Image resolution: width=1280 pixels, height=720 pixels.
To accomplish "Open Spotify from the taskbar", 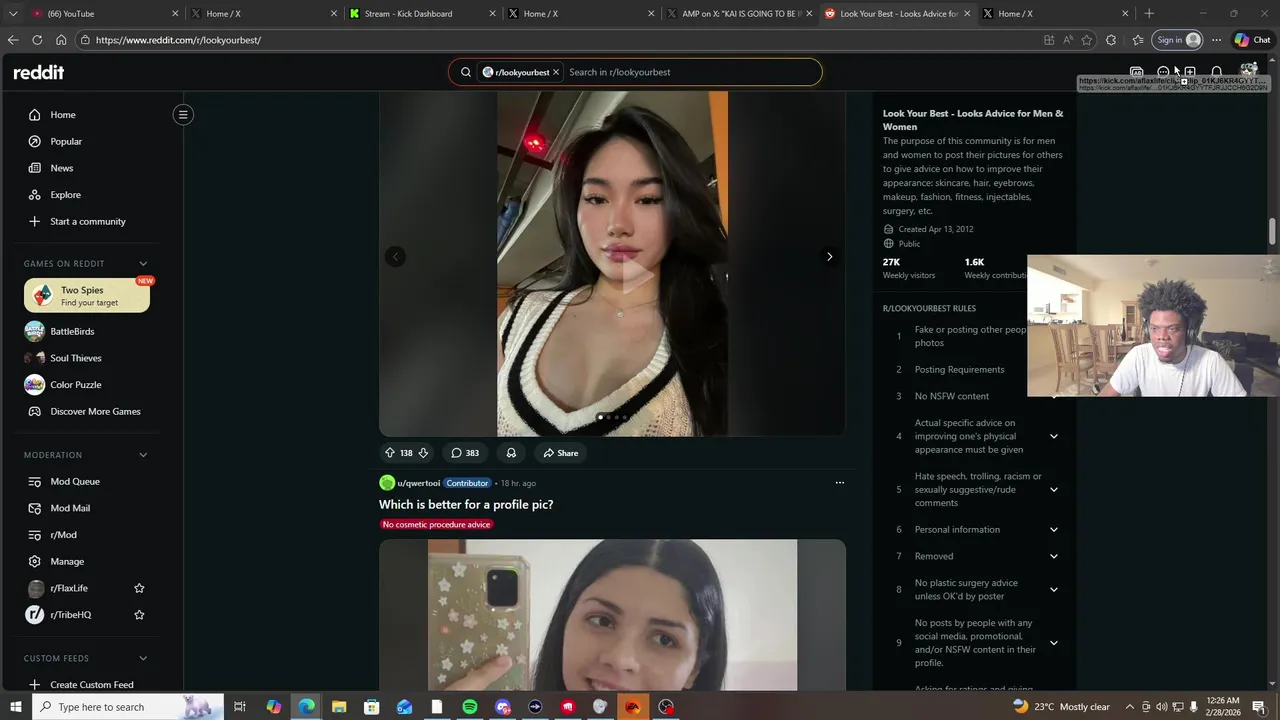I will pos(470,707).
